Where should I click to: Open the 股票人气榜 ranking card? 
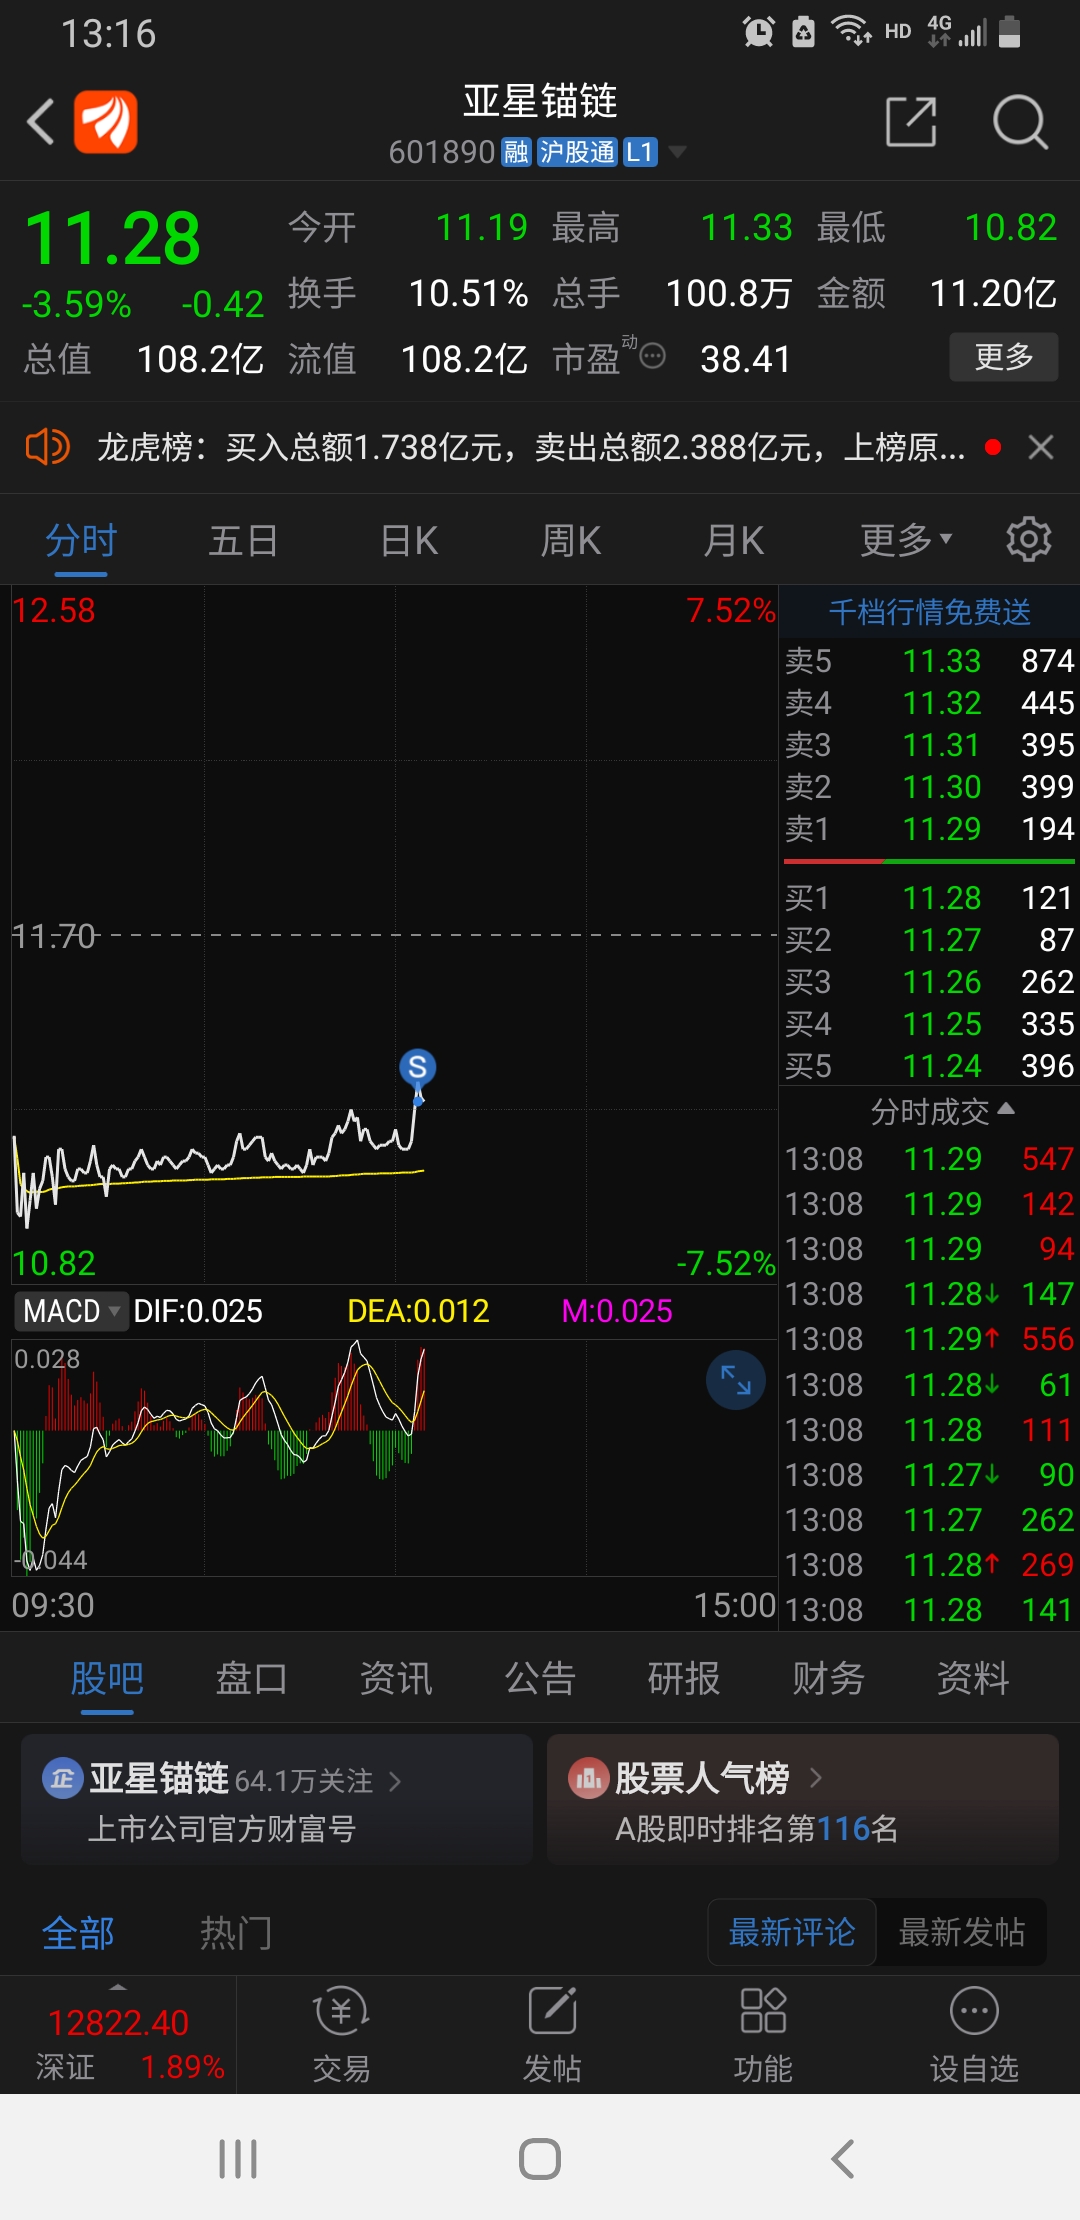[x=803, y=1800]
